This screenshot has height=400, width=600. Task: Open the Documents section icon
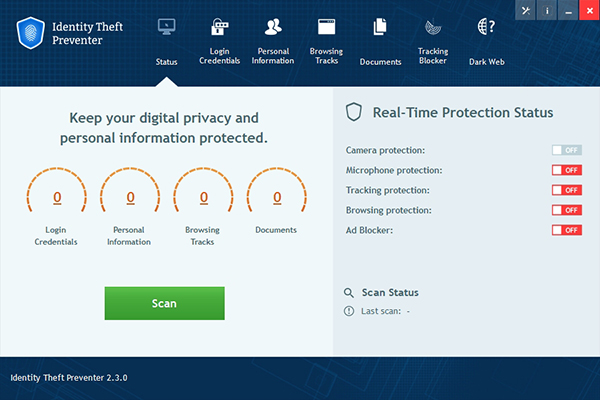(x=380, y=28)
